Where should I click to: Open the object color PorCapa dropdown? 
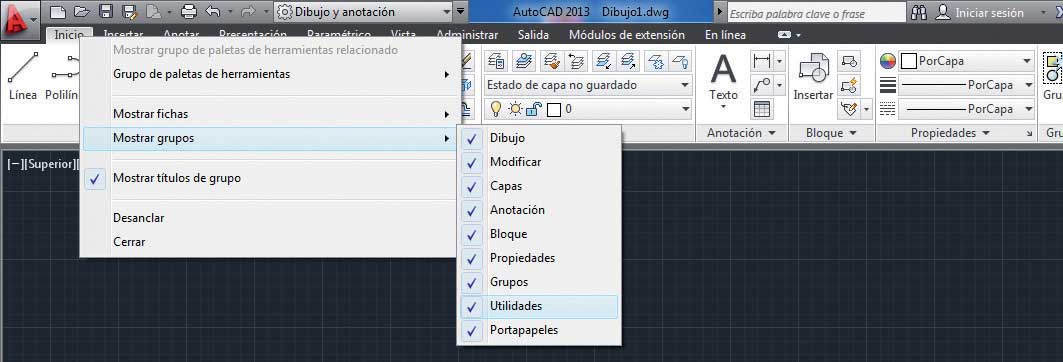coord(967,61)
